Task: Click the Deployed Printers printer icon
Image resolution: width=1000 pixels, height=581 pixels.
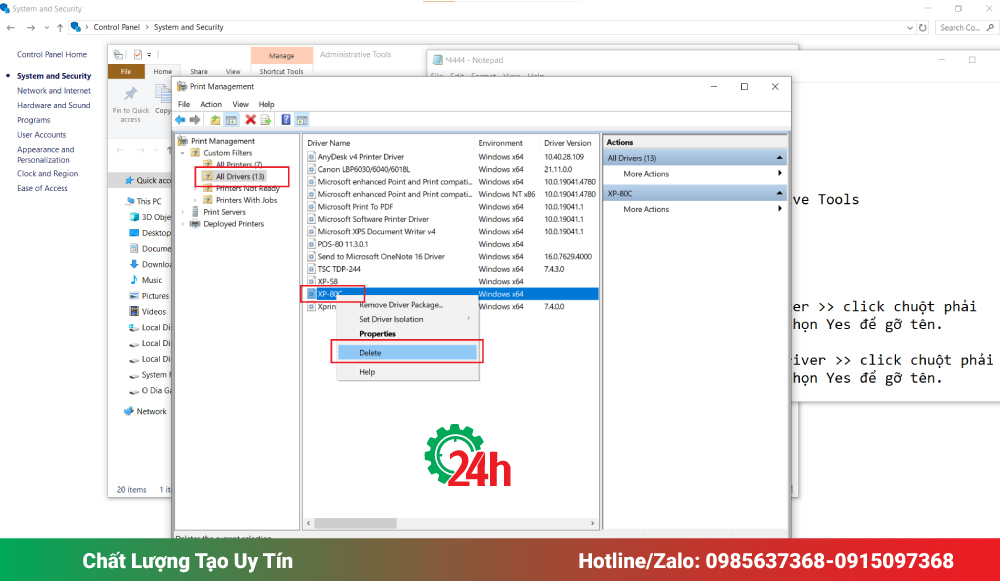Action: (195, 224)
